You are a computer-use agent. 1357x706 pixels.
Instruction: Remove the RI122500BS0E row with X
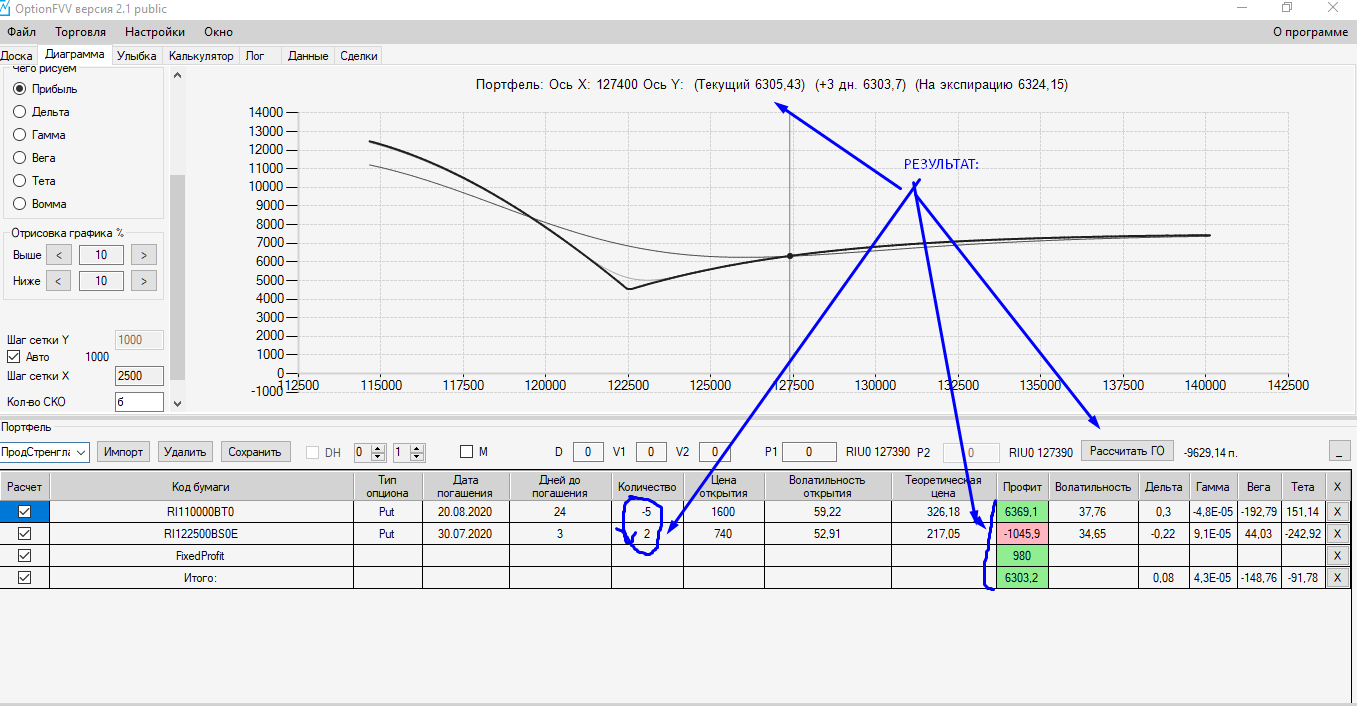coord(1338,534)
